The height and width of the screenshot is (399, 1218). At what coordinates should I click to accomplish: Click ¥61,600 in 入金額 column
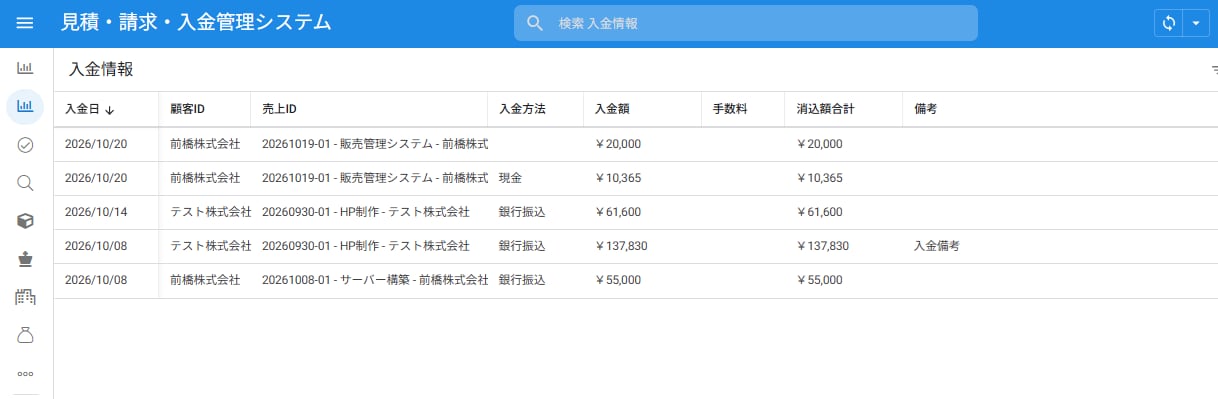618,212
